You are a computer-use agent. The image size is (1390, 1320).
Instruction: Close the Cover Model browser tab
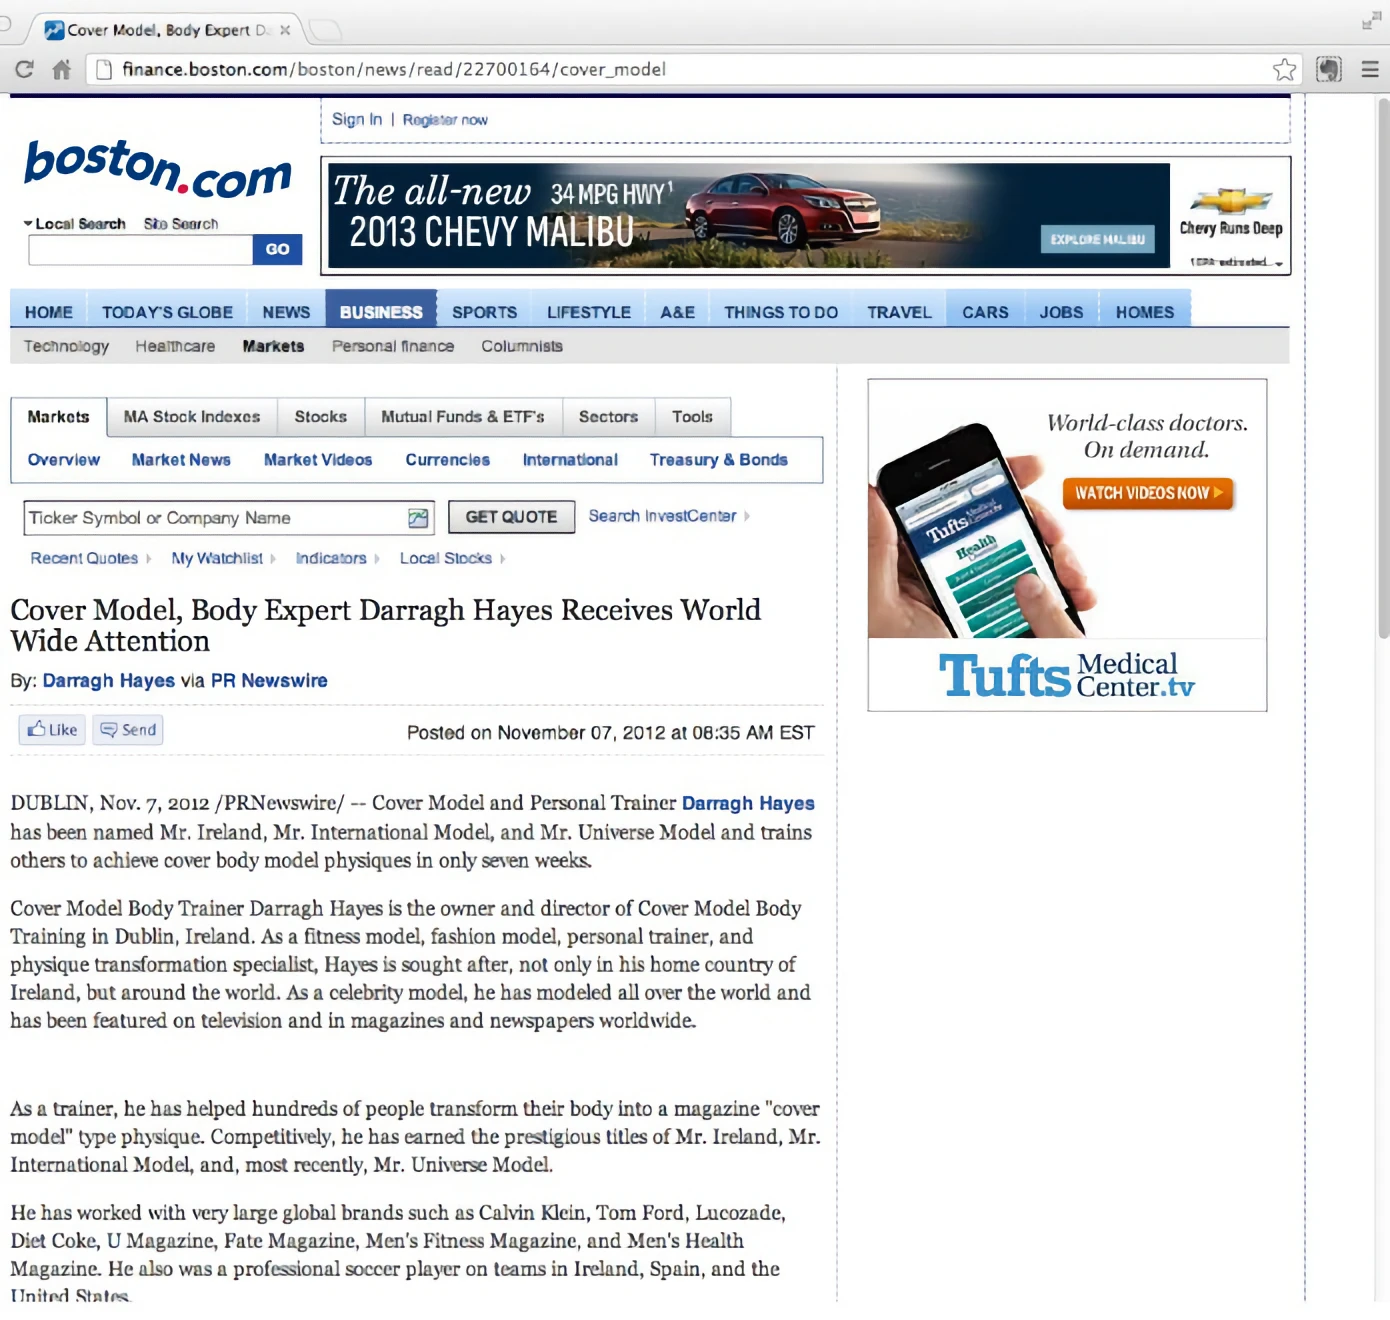coord(285,30)
